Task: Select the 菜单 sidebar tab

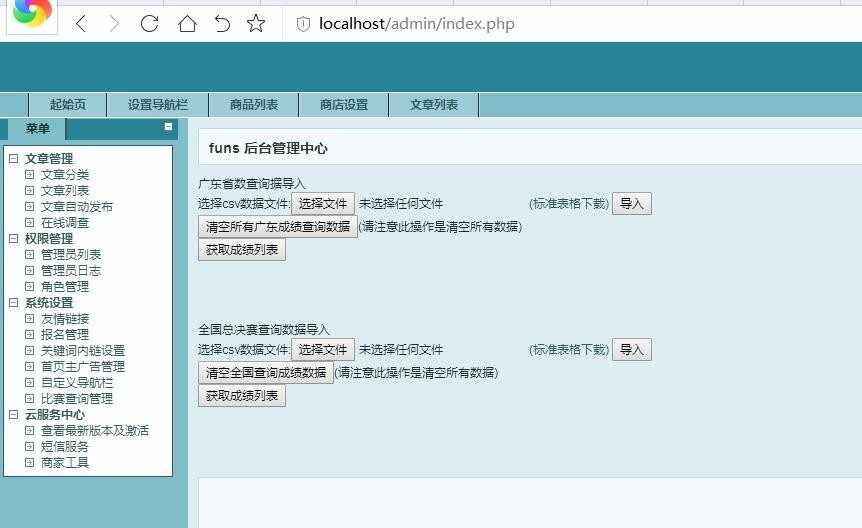Action: coord(37,129)
